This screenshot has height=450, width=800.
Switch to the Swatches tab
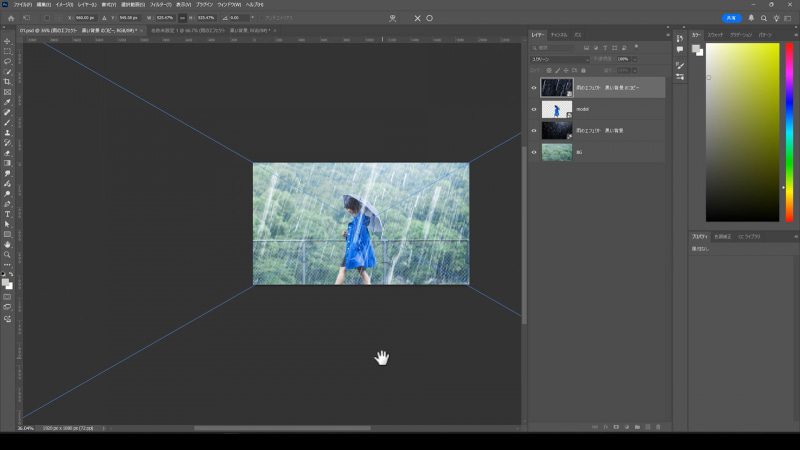click(x=715, y=35)
